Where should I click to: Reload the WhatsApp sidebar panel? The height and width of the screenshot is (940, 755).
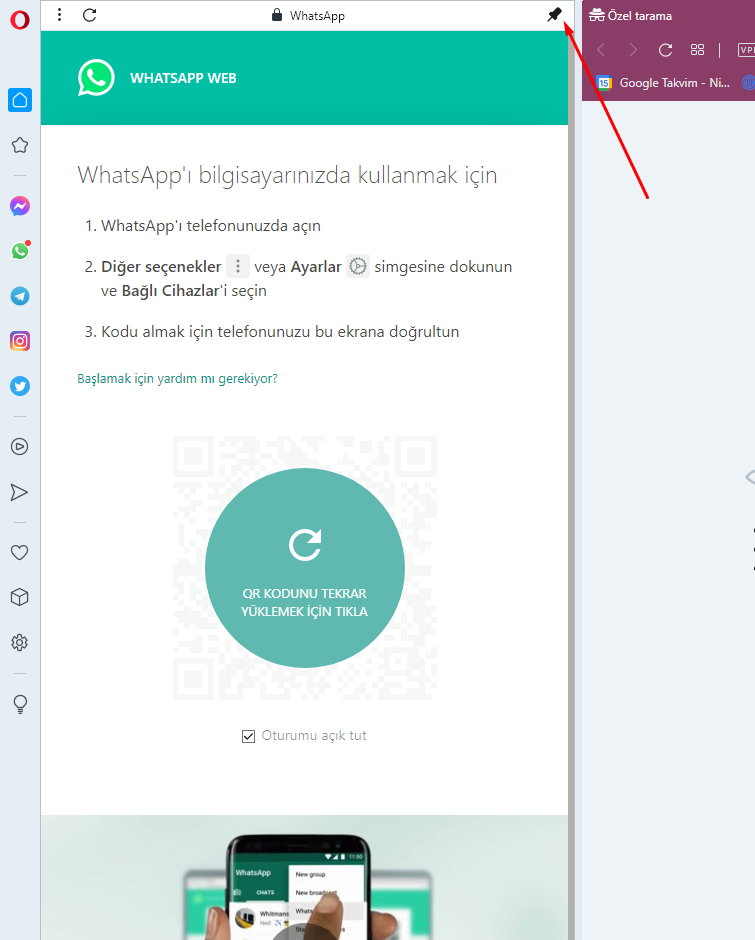[x=90, y=15]
